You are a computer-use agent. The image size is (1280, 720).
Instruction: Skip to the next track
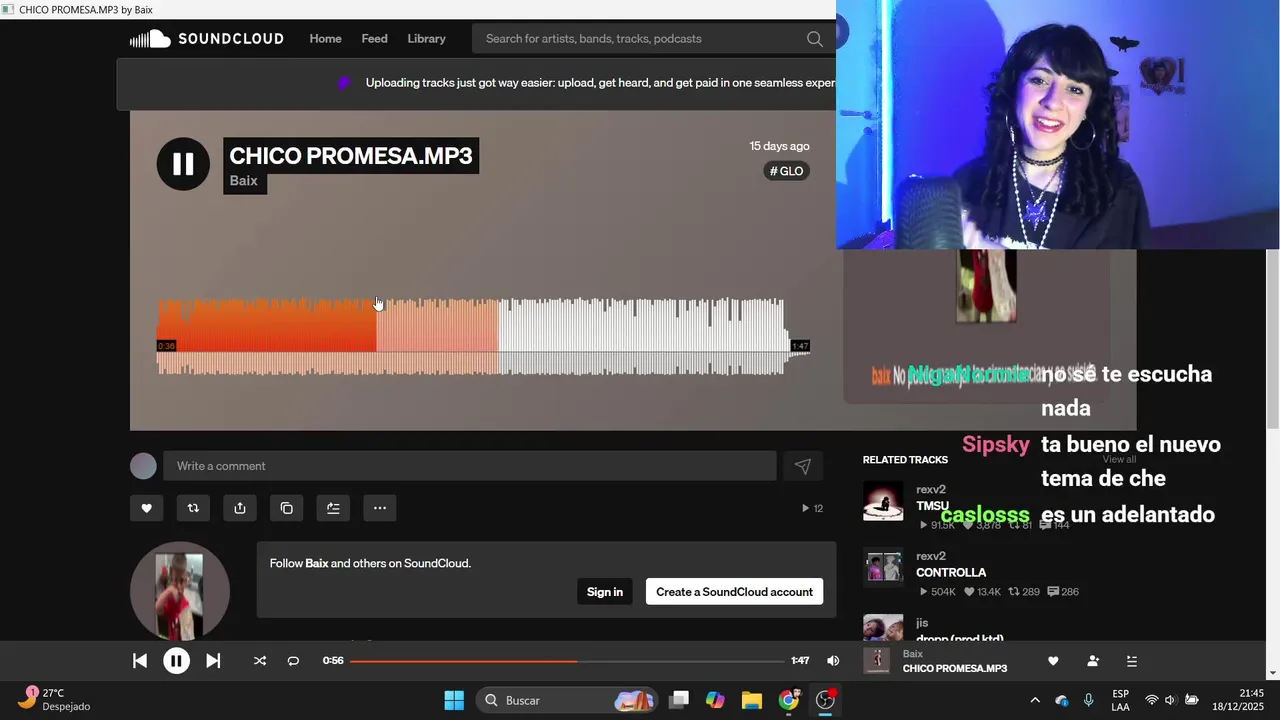[213, 661]
